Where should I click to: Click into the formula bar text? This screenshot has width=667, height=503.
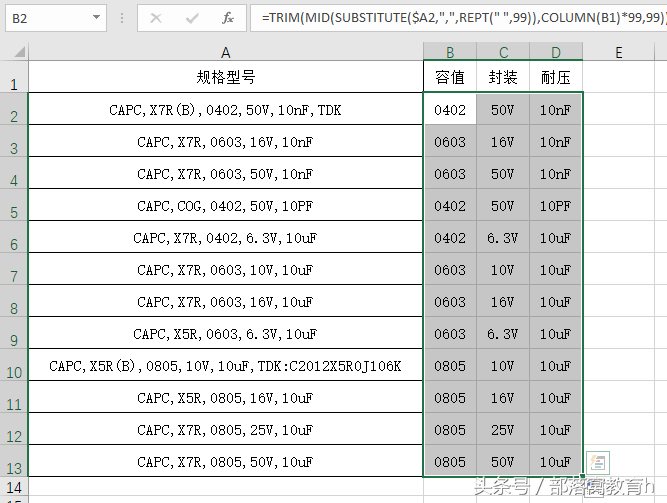point(459,18)
